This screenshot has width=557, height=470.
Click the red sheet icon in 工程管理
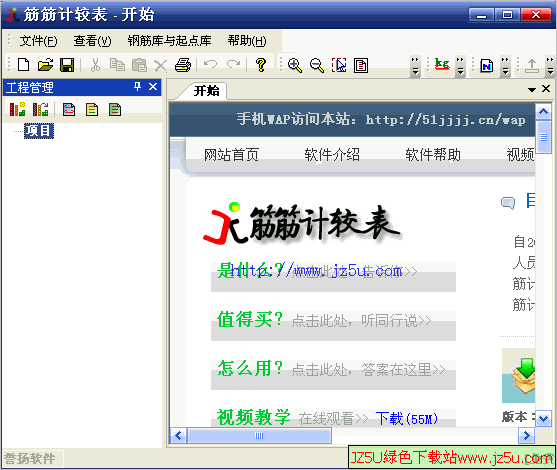[x=69, y=110]
